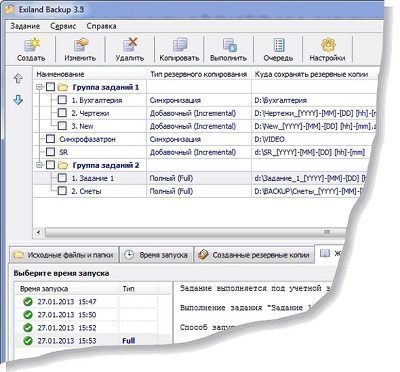Collapse Группа заданий 1 tree node
The height and width of the screenshot is (372, 400).
40,87
